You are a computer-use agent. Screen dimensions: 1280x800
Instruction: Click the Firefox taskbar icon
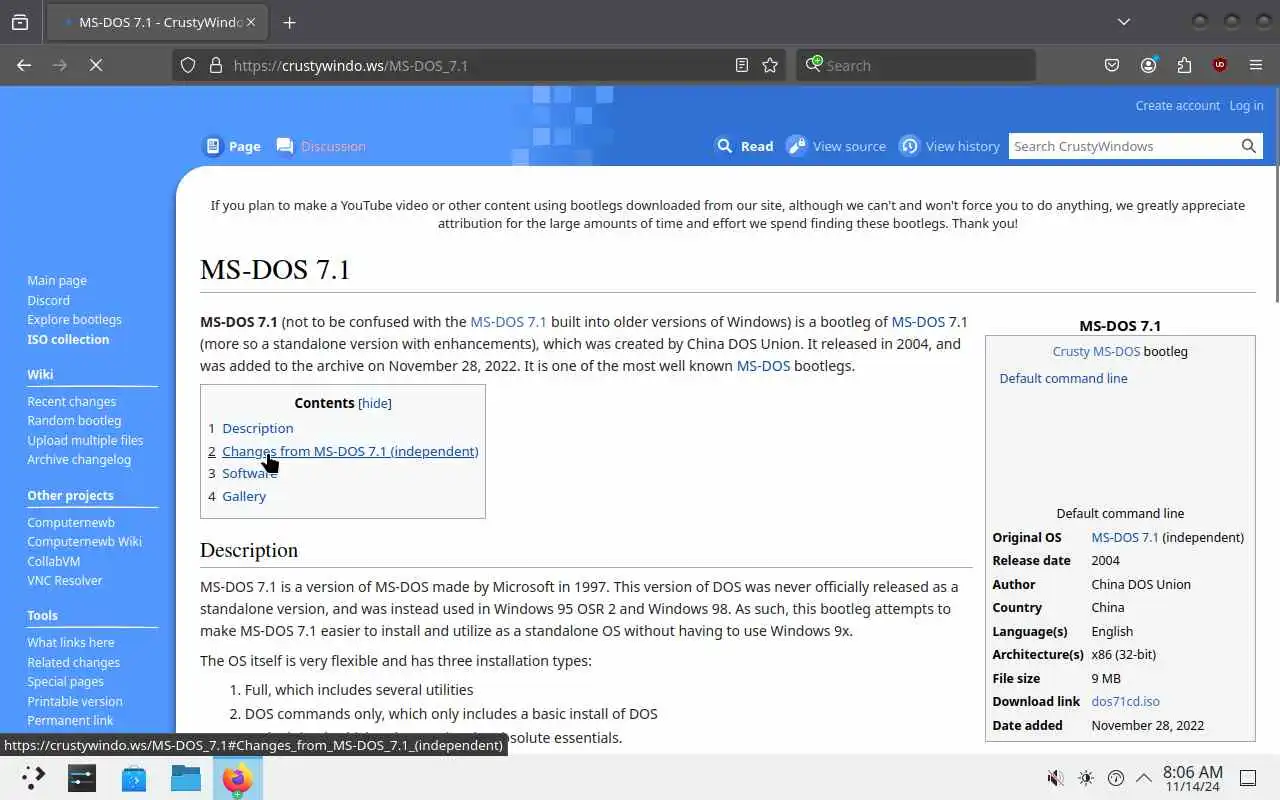tap(237, 777)
